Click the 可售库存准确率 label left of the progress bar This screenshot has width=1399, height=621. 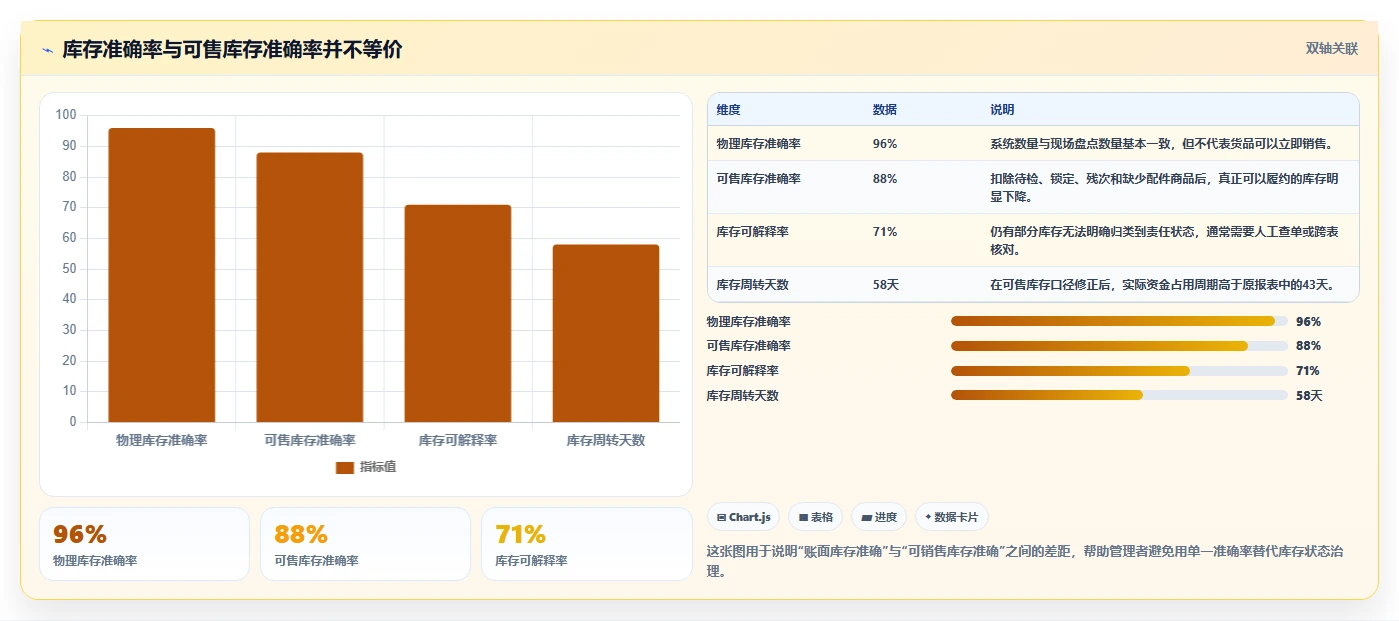click(x=749, y=346)
